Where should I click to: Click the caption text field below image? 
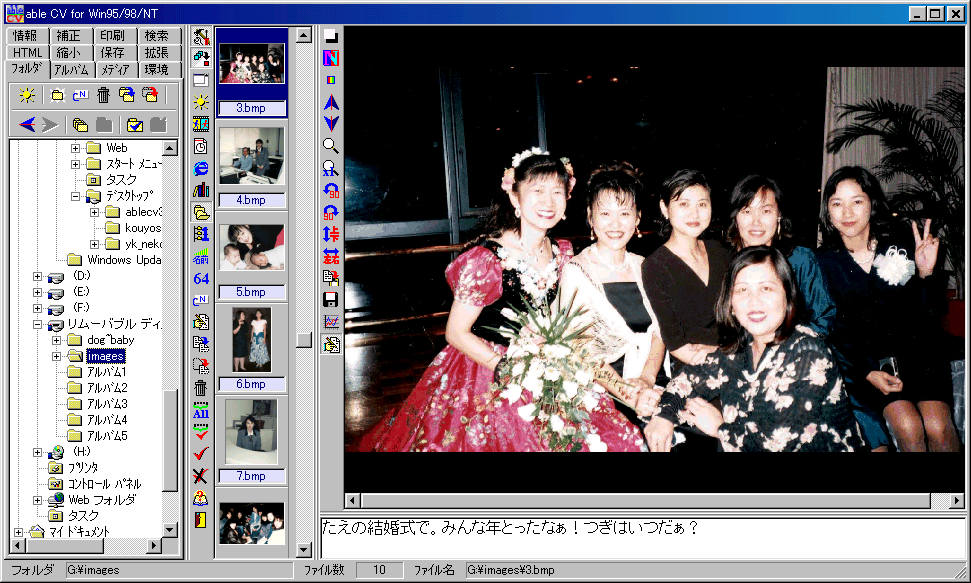[x=640, y=537]
